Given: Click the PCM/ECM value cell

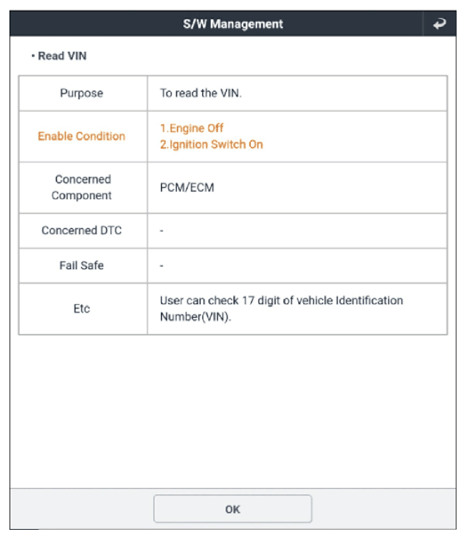Looking at the screenshot, I should pos(297,188).
